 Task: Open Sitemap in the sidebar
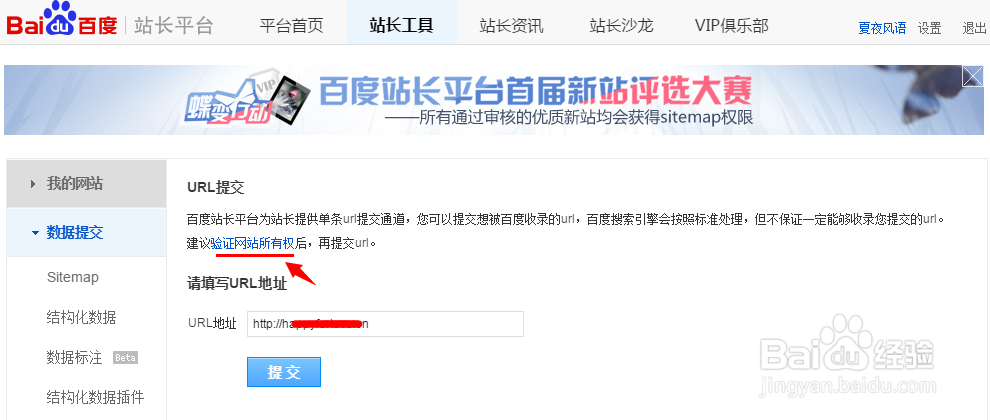click(x=73, y=277)
